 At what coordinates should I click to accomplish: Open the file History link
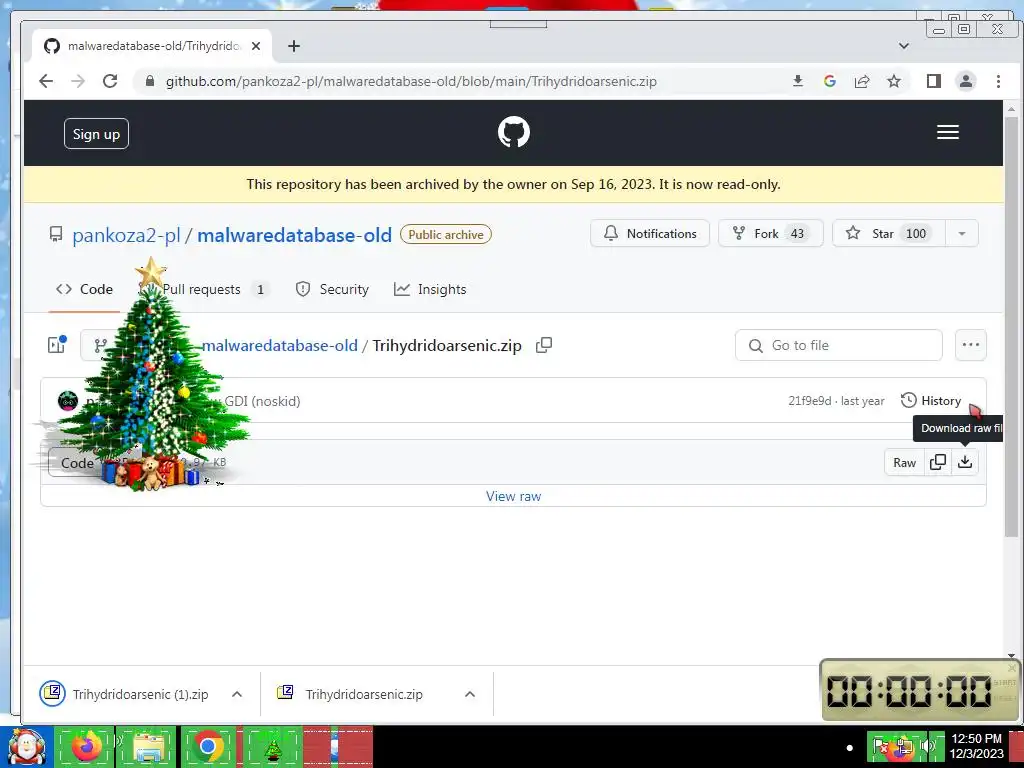(x=931, y=400)
